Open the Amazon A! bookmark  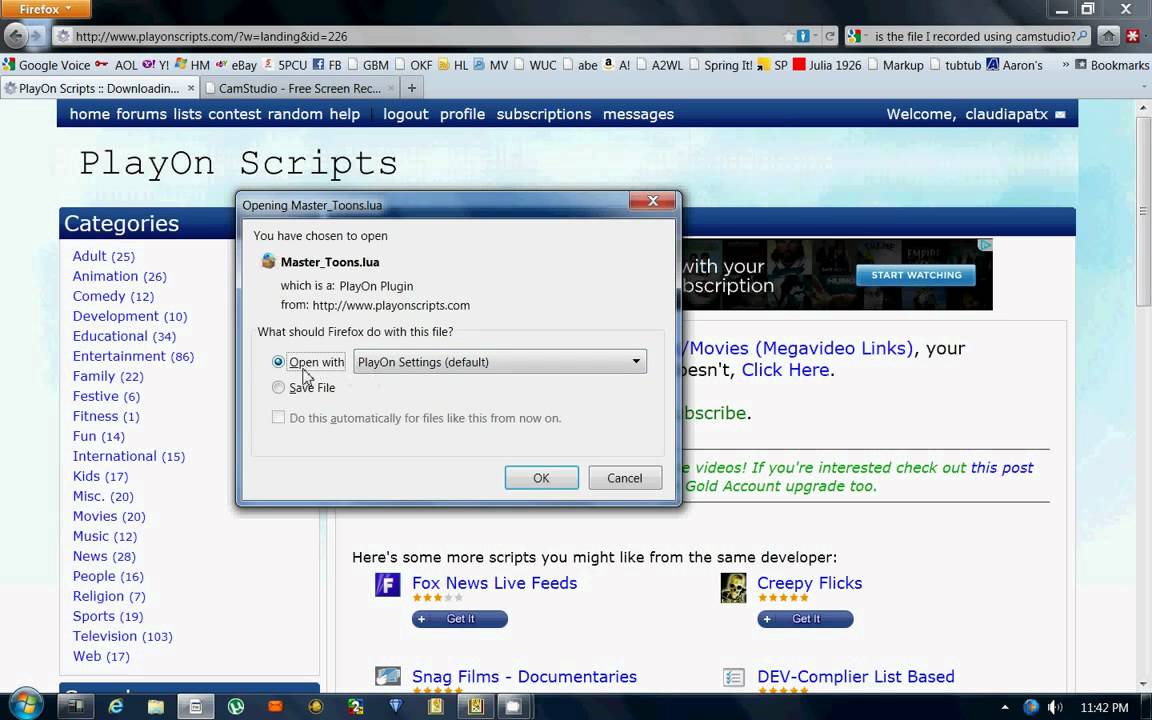point(616,65)
